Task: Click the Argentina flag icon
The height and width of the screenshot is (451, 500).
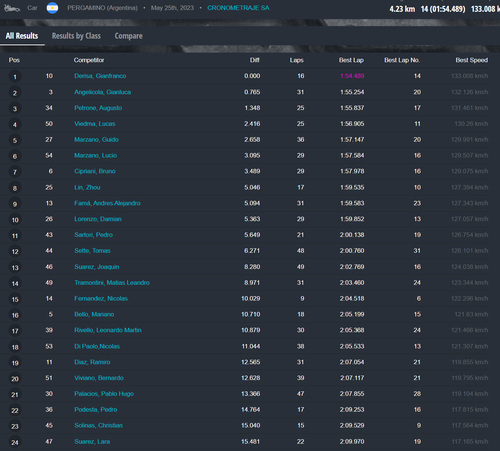Action: [x=52, y=8]
